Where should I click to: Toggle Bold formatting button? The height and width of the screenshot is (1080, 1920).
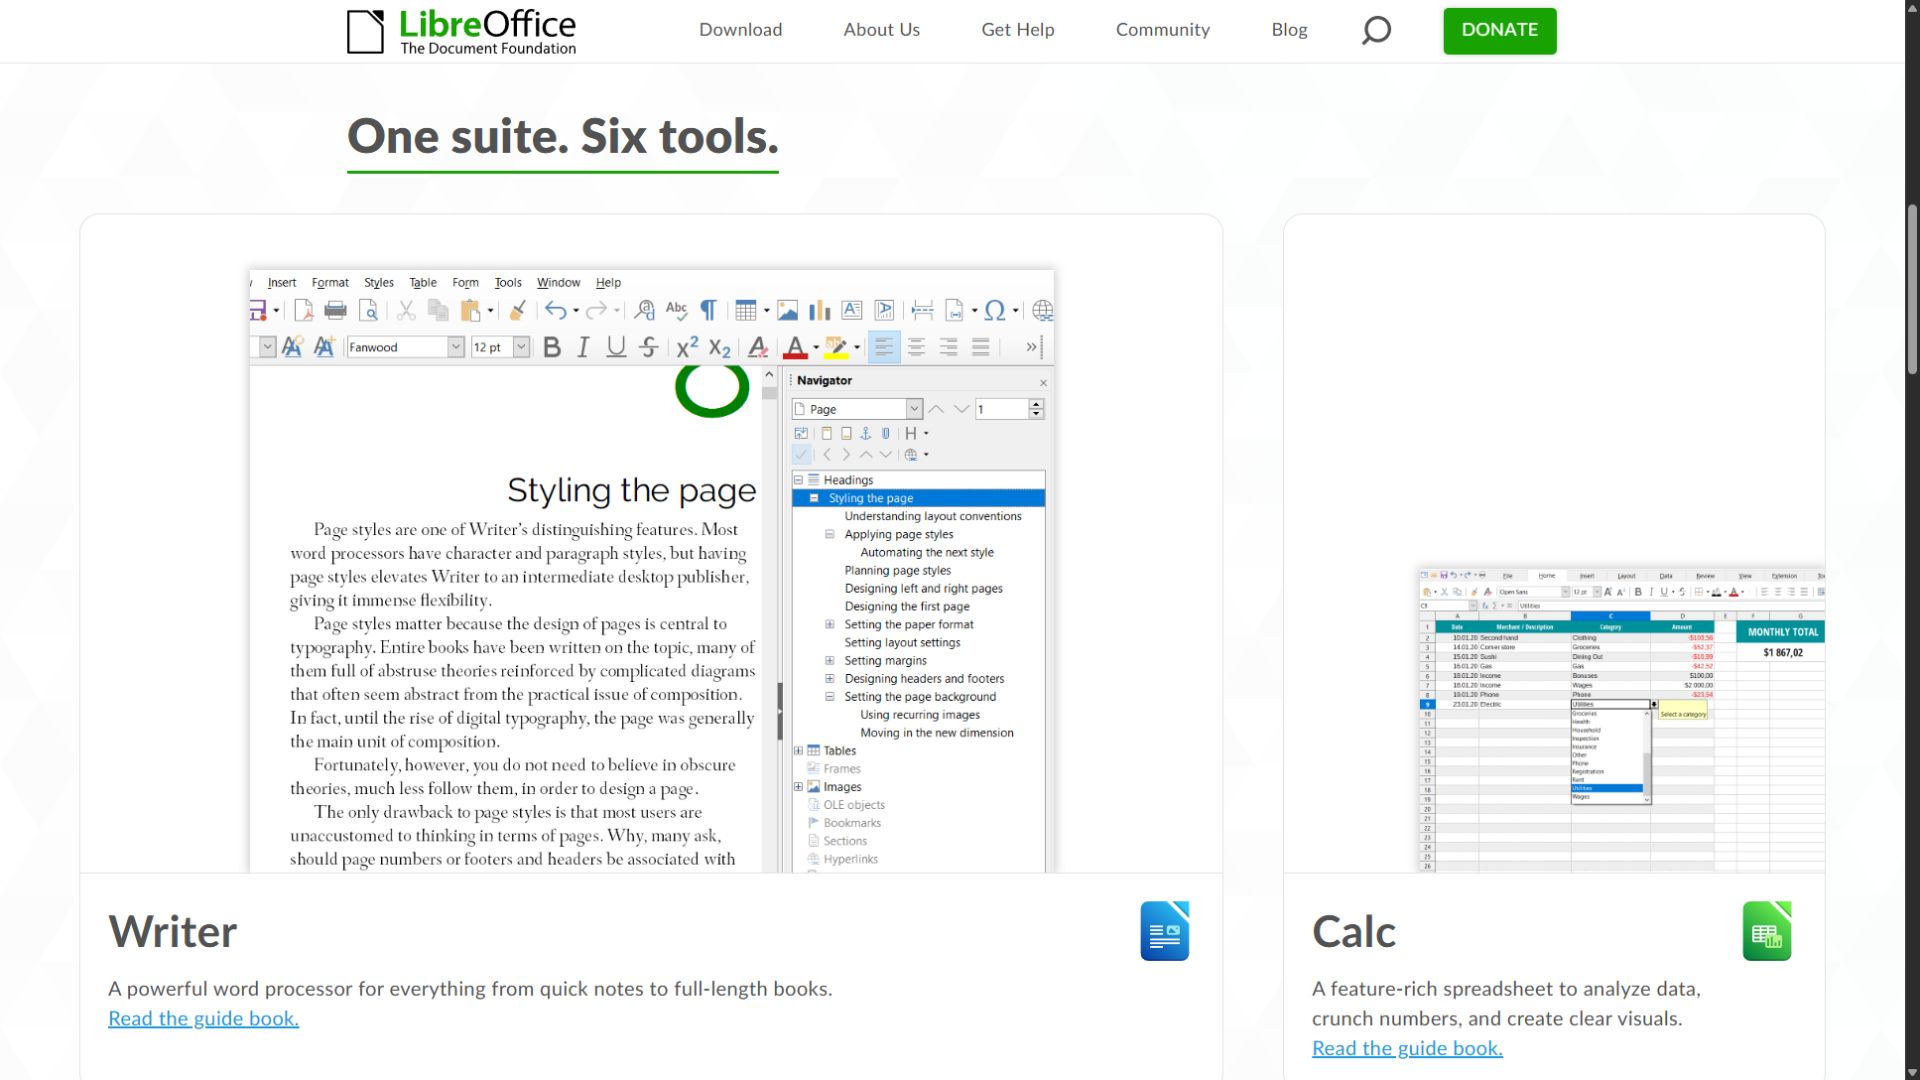click(552, 347)
